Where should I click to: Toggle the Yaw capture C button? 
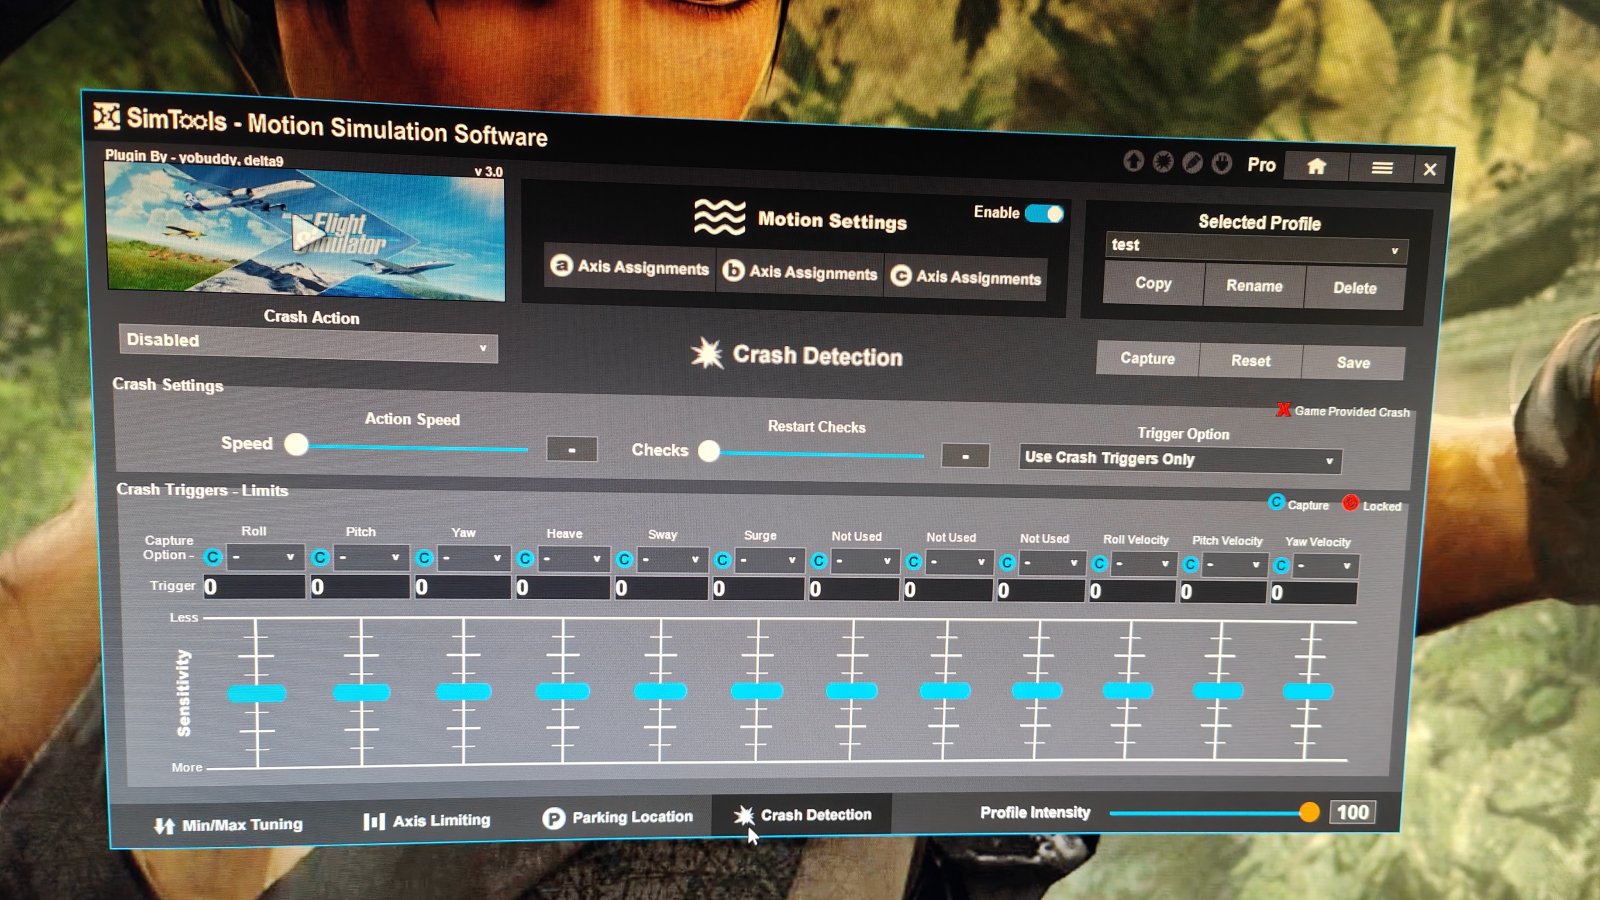(x=424, y=558)
